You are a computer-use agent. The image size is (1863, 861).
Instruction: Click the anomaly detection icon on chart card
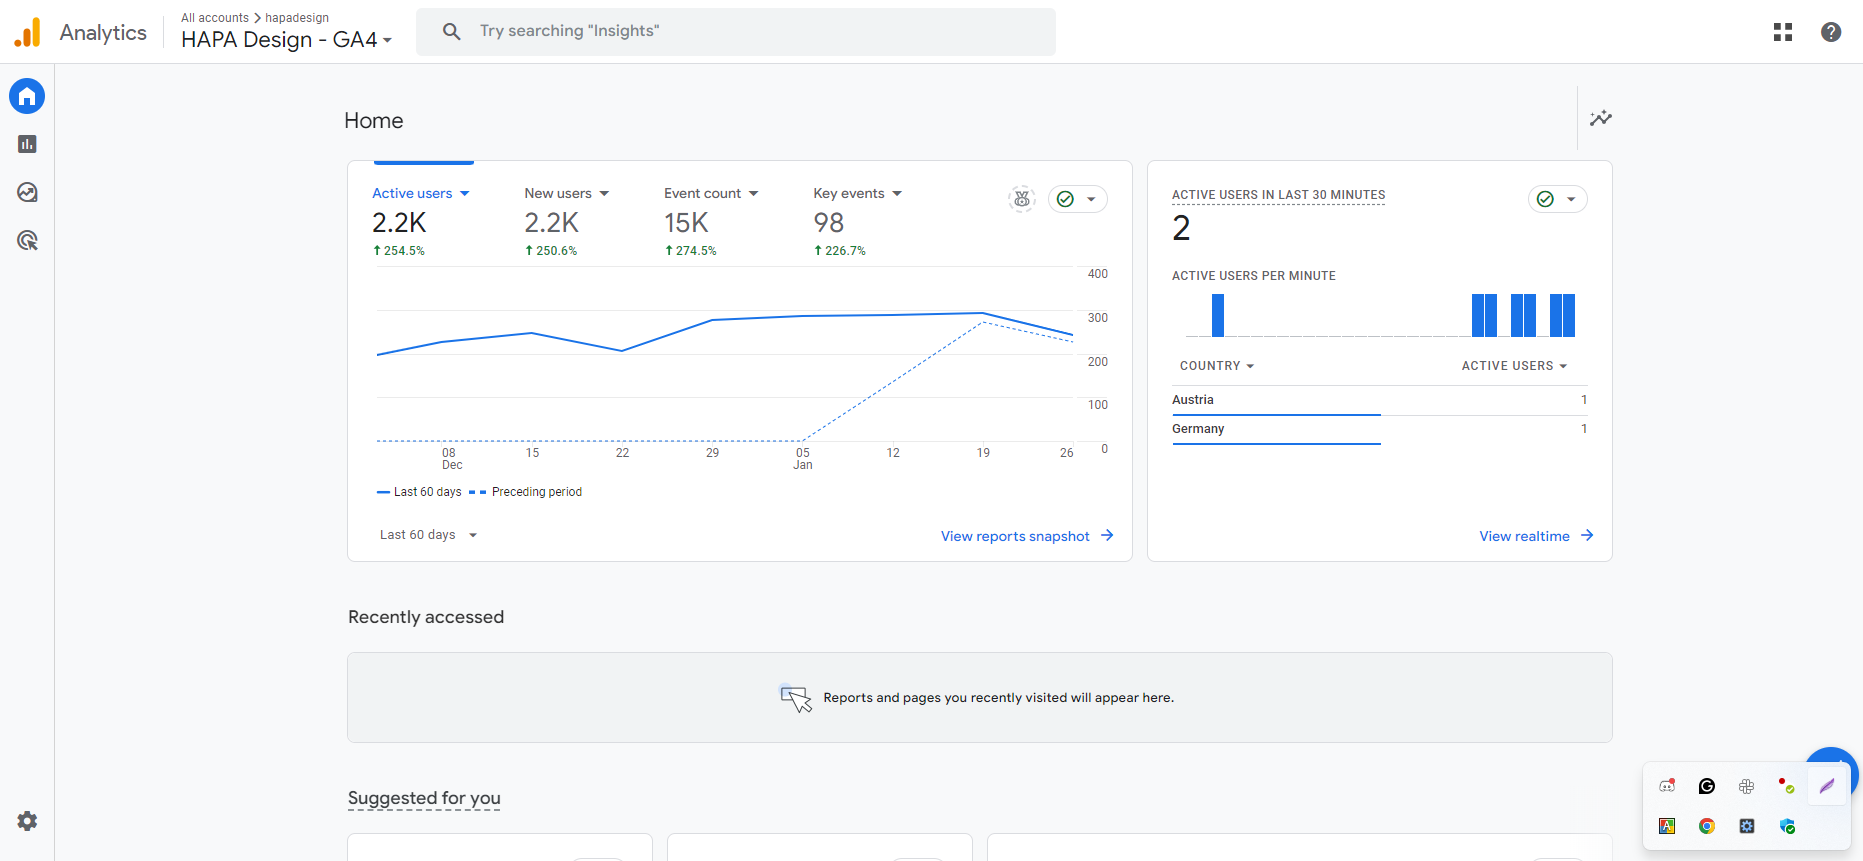pos(1022,199)
